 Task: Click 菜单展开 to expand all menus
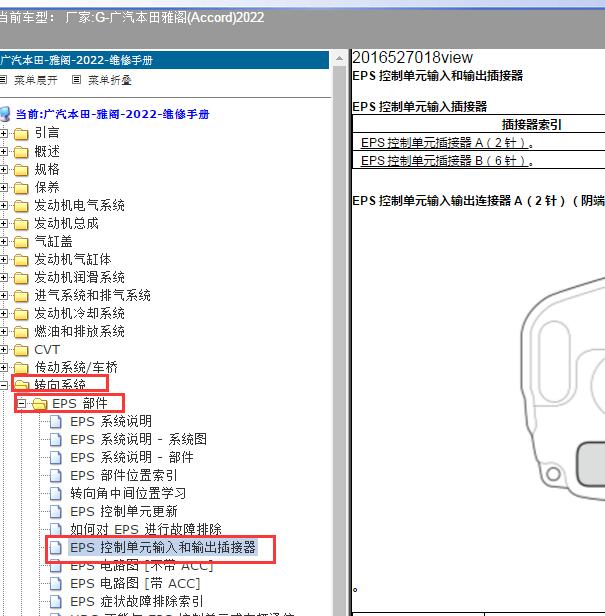[x=36, y=81]
